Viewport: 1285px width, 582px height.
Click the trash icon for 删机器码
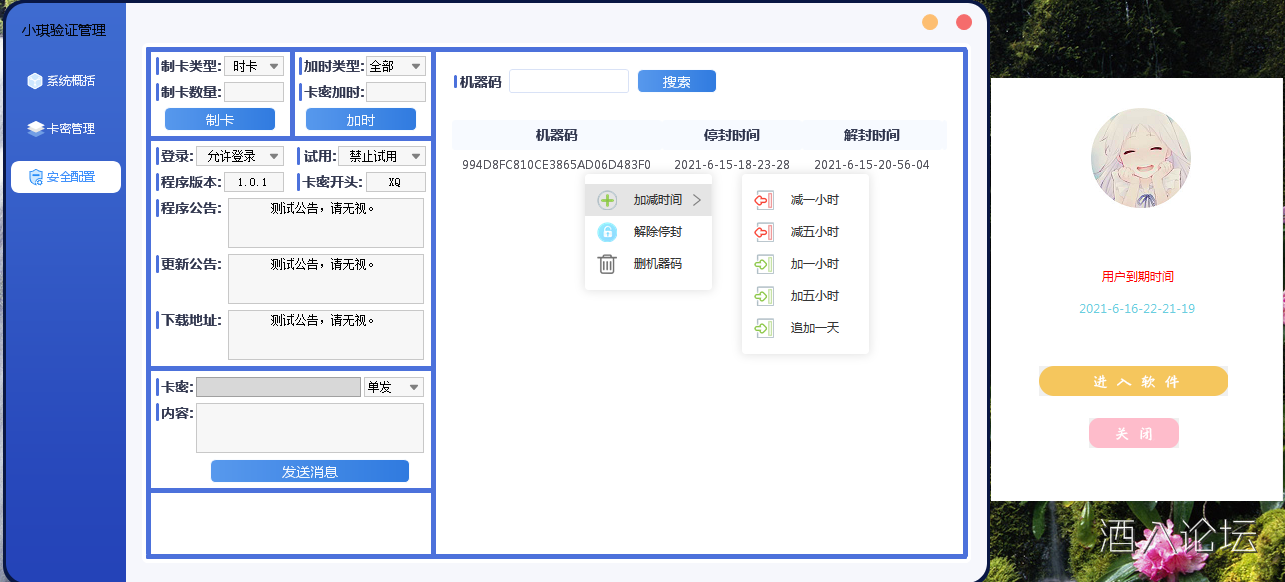[x=607, y=264]
